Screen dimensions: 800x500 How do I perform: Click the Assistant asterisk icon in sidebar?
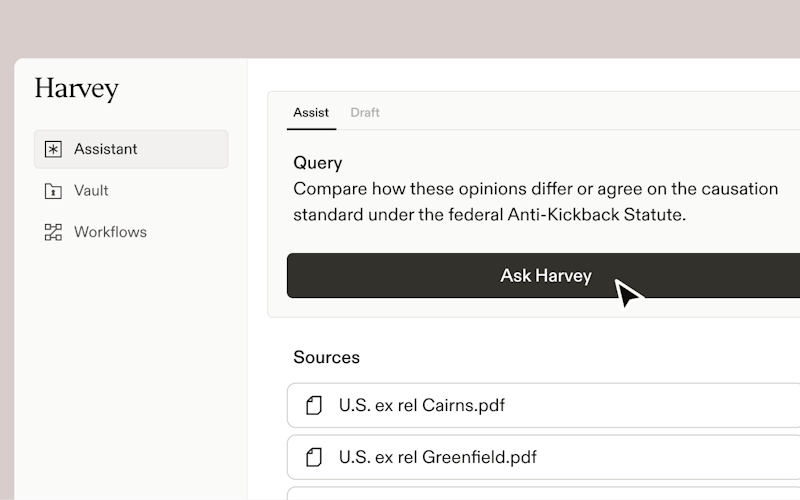coord(53,149)
